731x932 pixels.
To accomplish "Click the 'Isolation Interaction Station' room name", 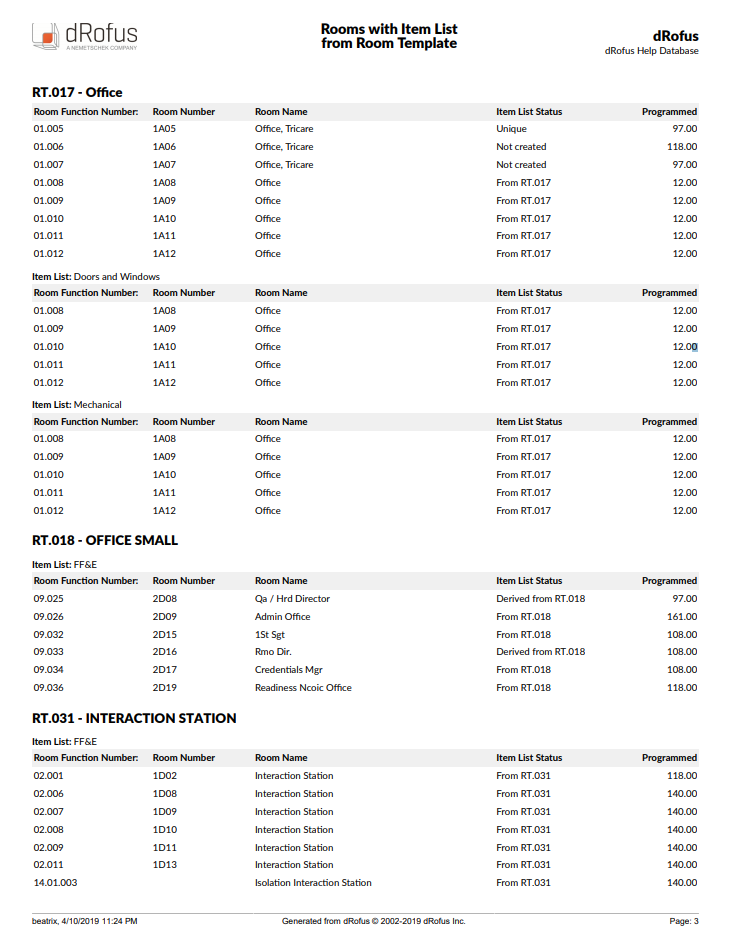I will pos(313,883).
